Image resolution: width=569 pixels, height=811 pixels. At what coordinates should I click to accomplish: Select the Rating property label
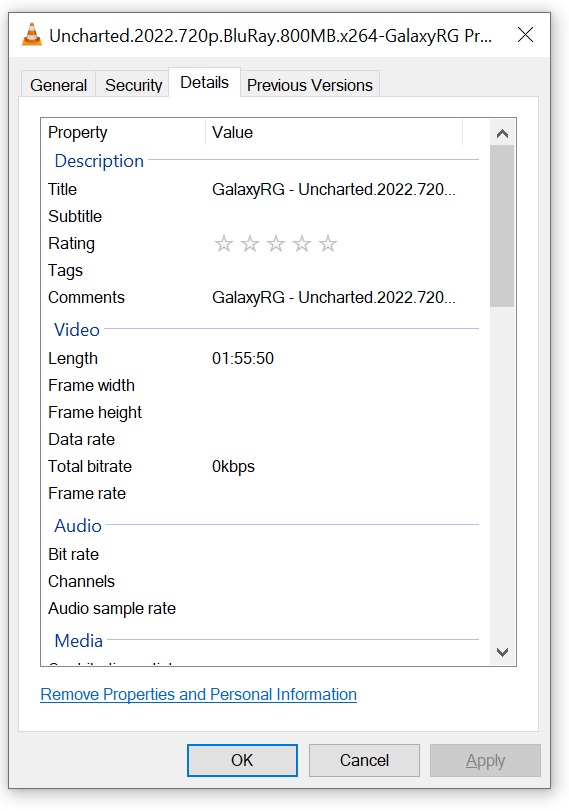71,244
